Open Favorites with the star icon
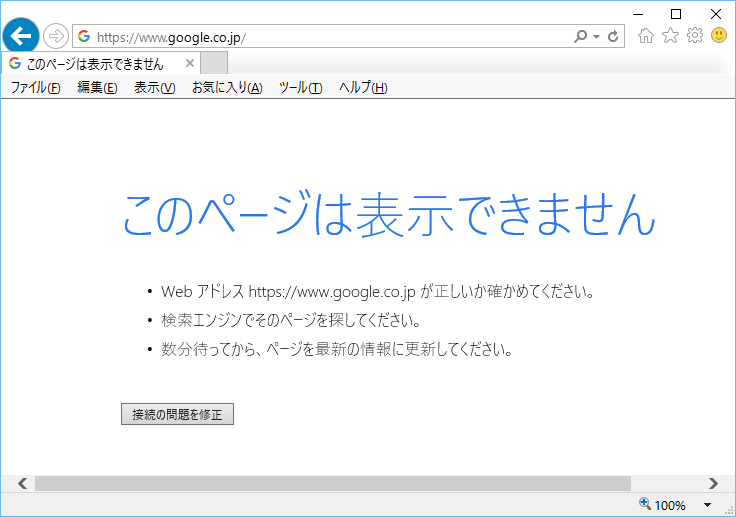The height and width of the screenshot is (517, 736). 670,36
